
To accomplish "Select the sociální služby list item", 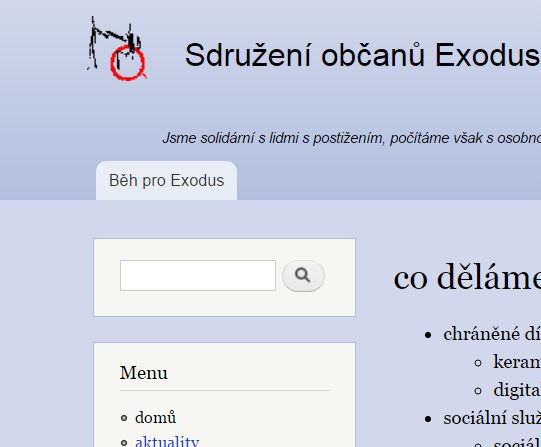I will coord(492,418).
